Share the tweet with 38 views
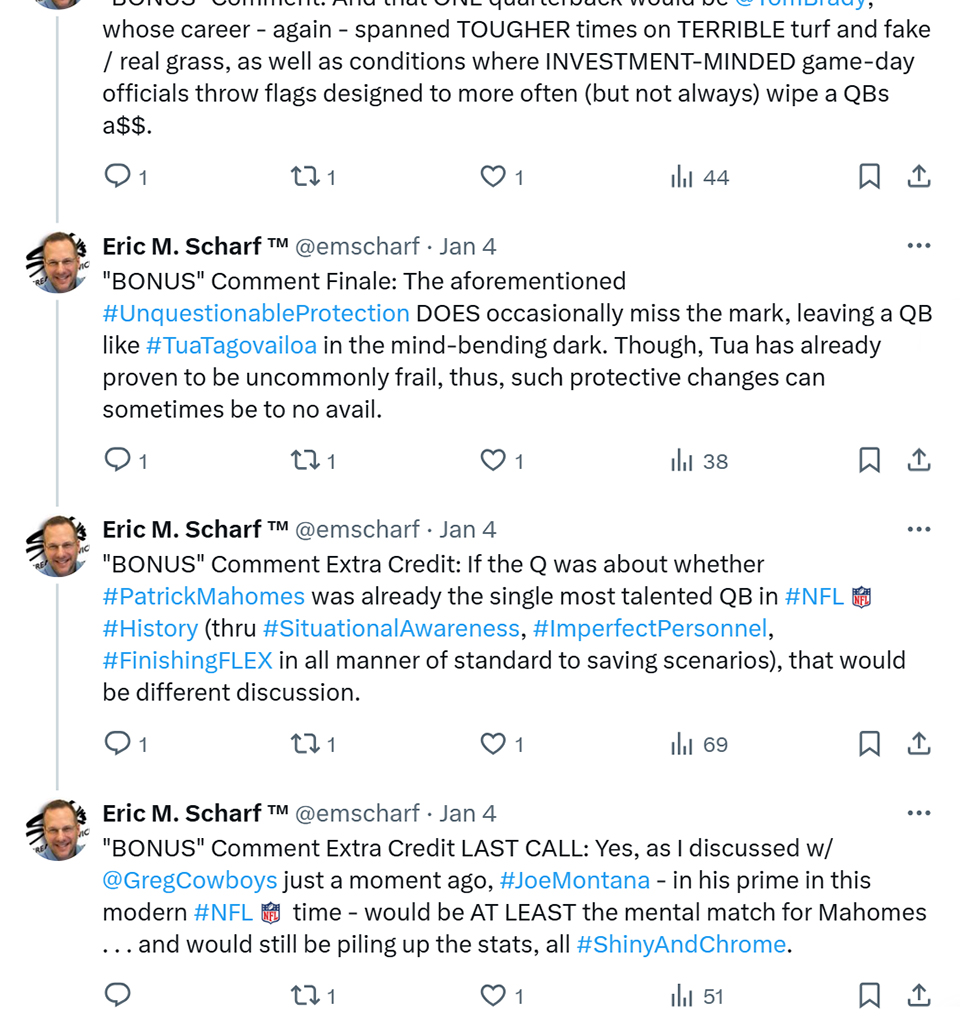 point(918,460)
